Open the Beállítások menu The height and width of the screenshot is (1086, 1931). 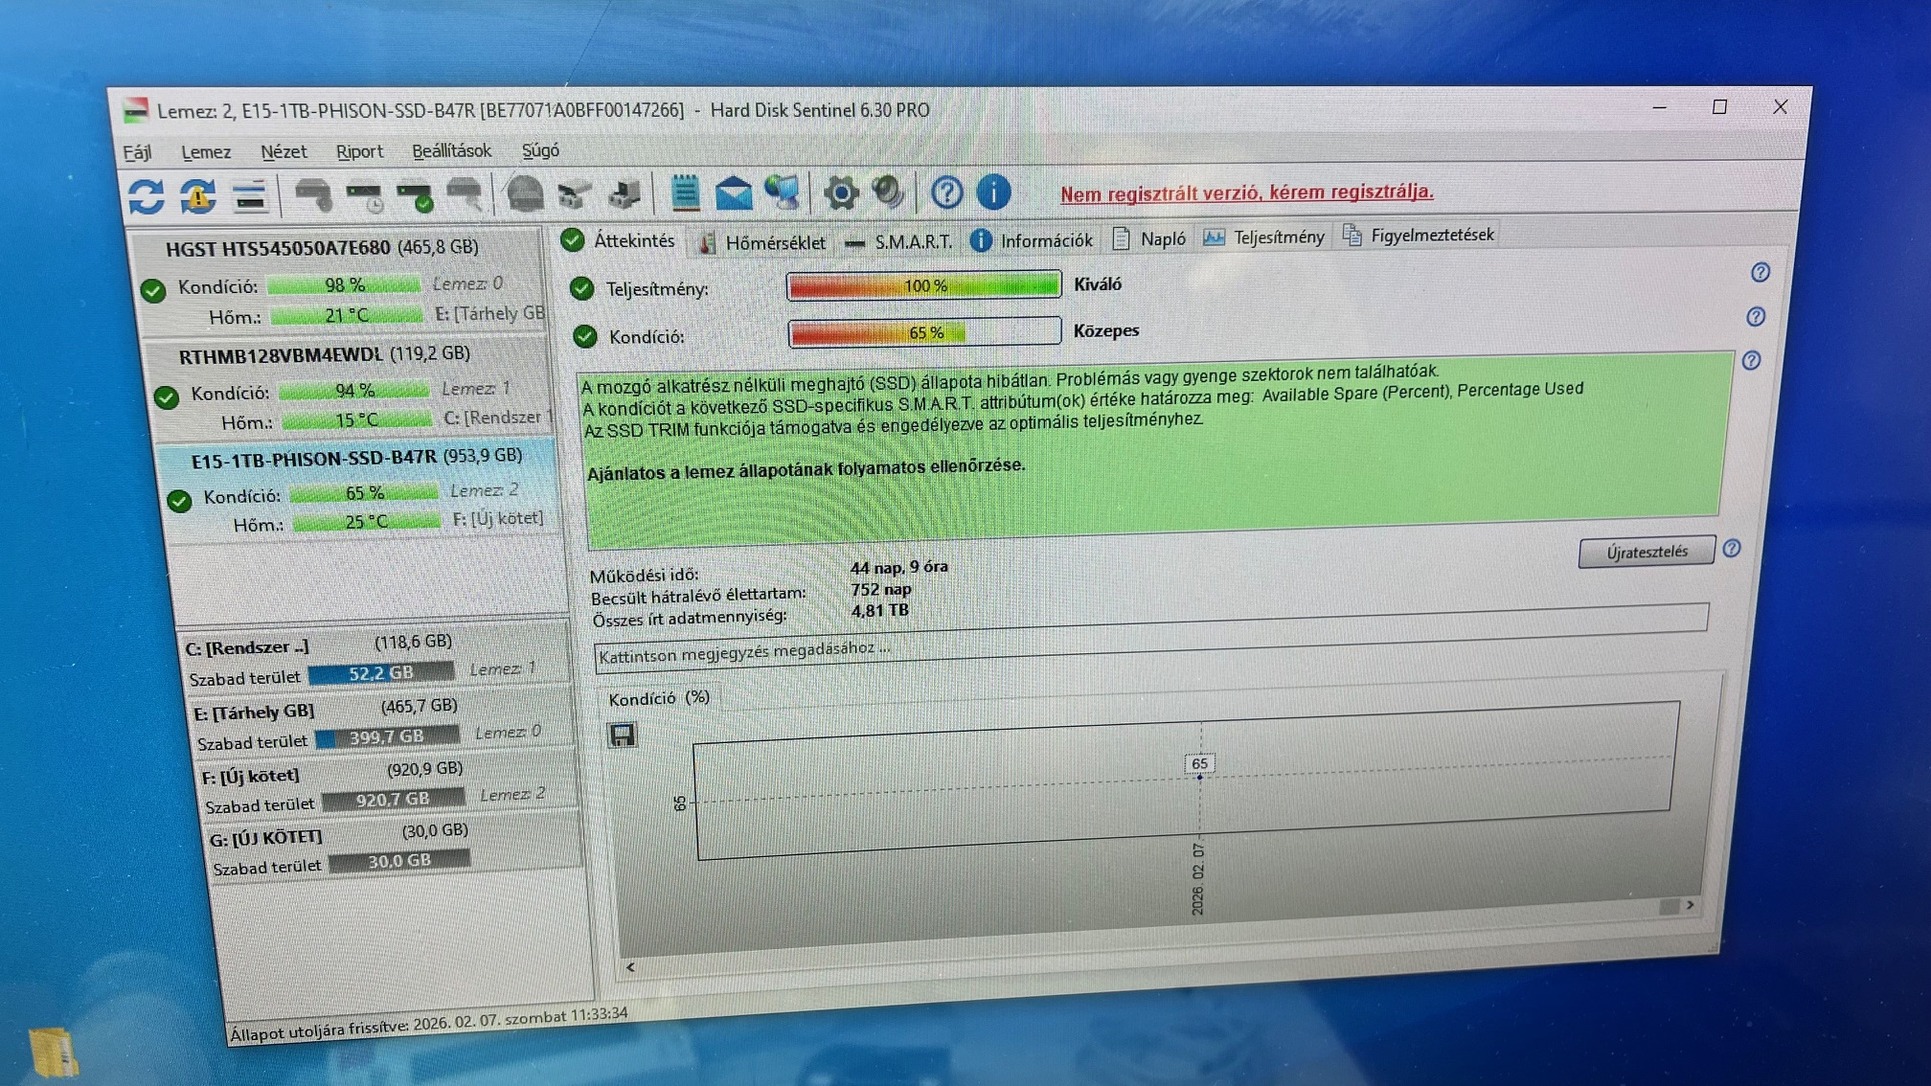coord(451,151)
